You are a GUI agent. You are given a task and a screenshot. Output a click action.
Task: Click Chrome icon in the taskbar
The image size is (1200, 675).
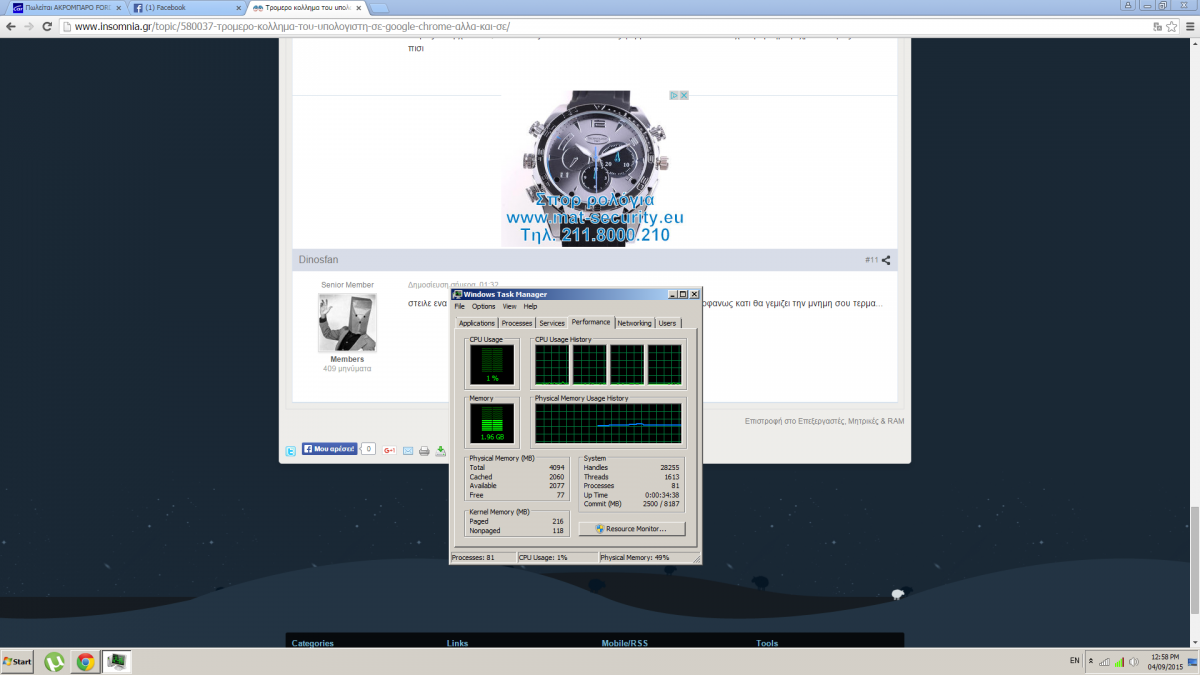pos(86,662)
